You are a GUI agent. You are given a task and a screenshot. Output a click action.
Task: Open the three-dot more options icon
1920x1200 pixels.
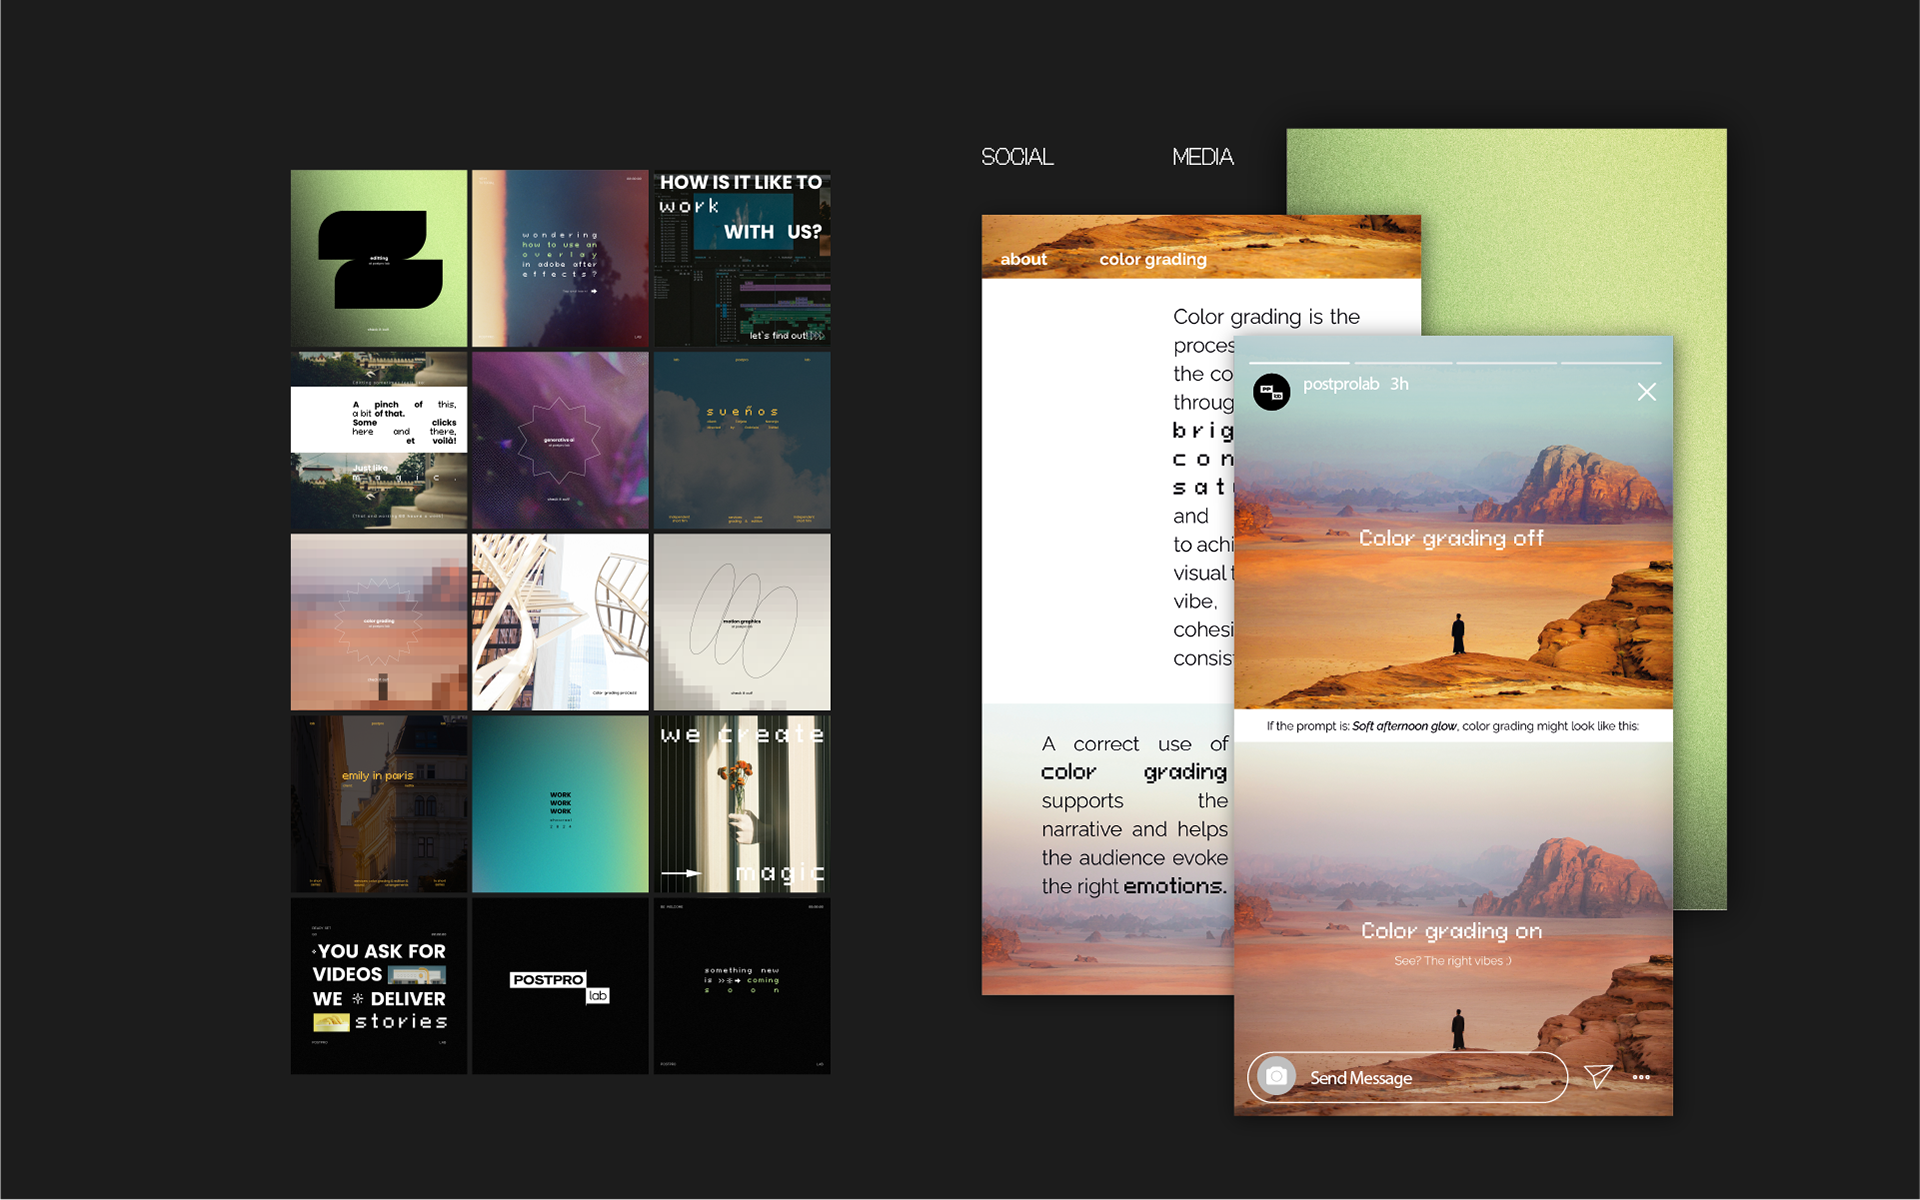(1641, 1077)
